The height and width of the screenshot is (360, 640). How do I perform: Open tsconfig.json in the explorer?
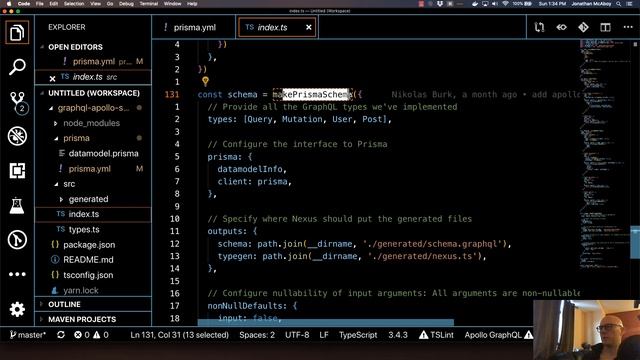pyautogui.click(x=88, y=275)
